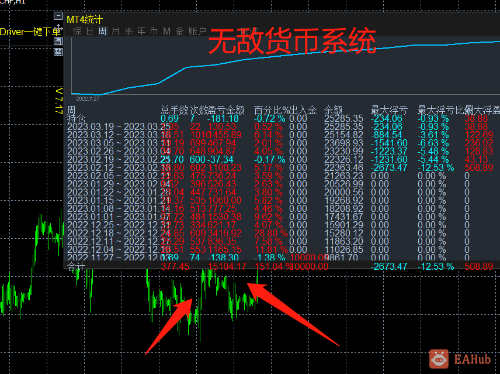
Task: Click the balance value 25154.82
Action: tap(344, 135)
